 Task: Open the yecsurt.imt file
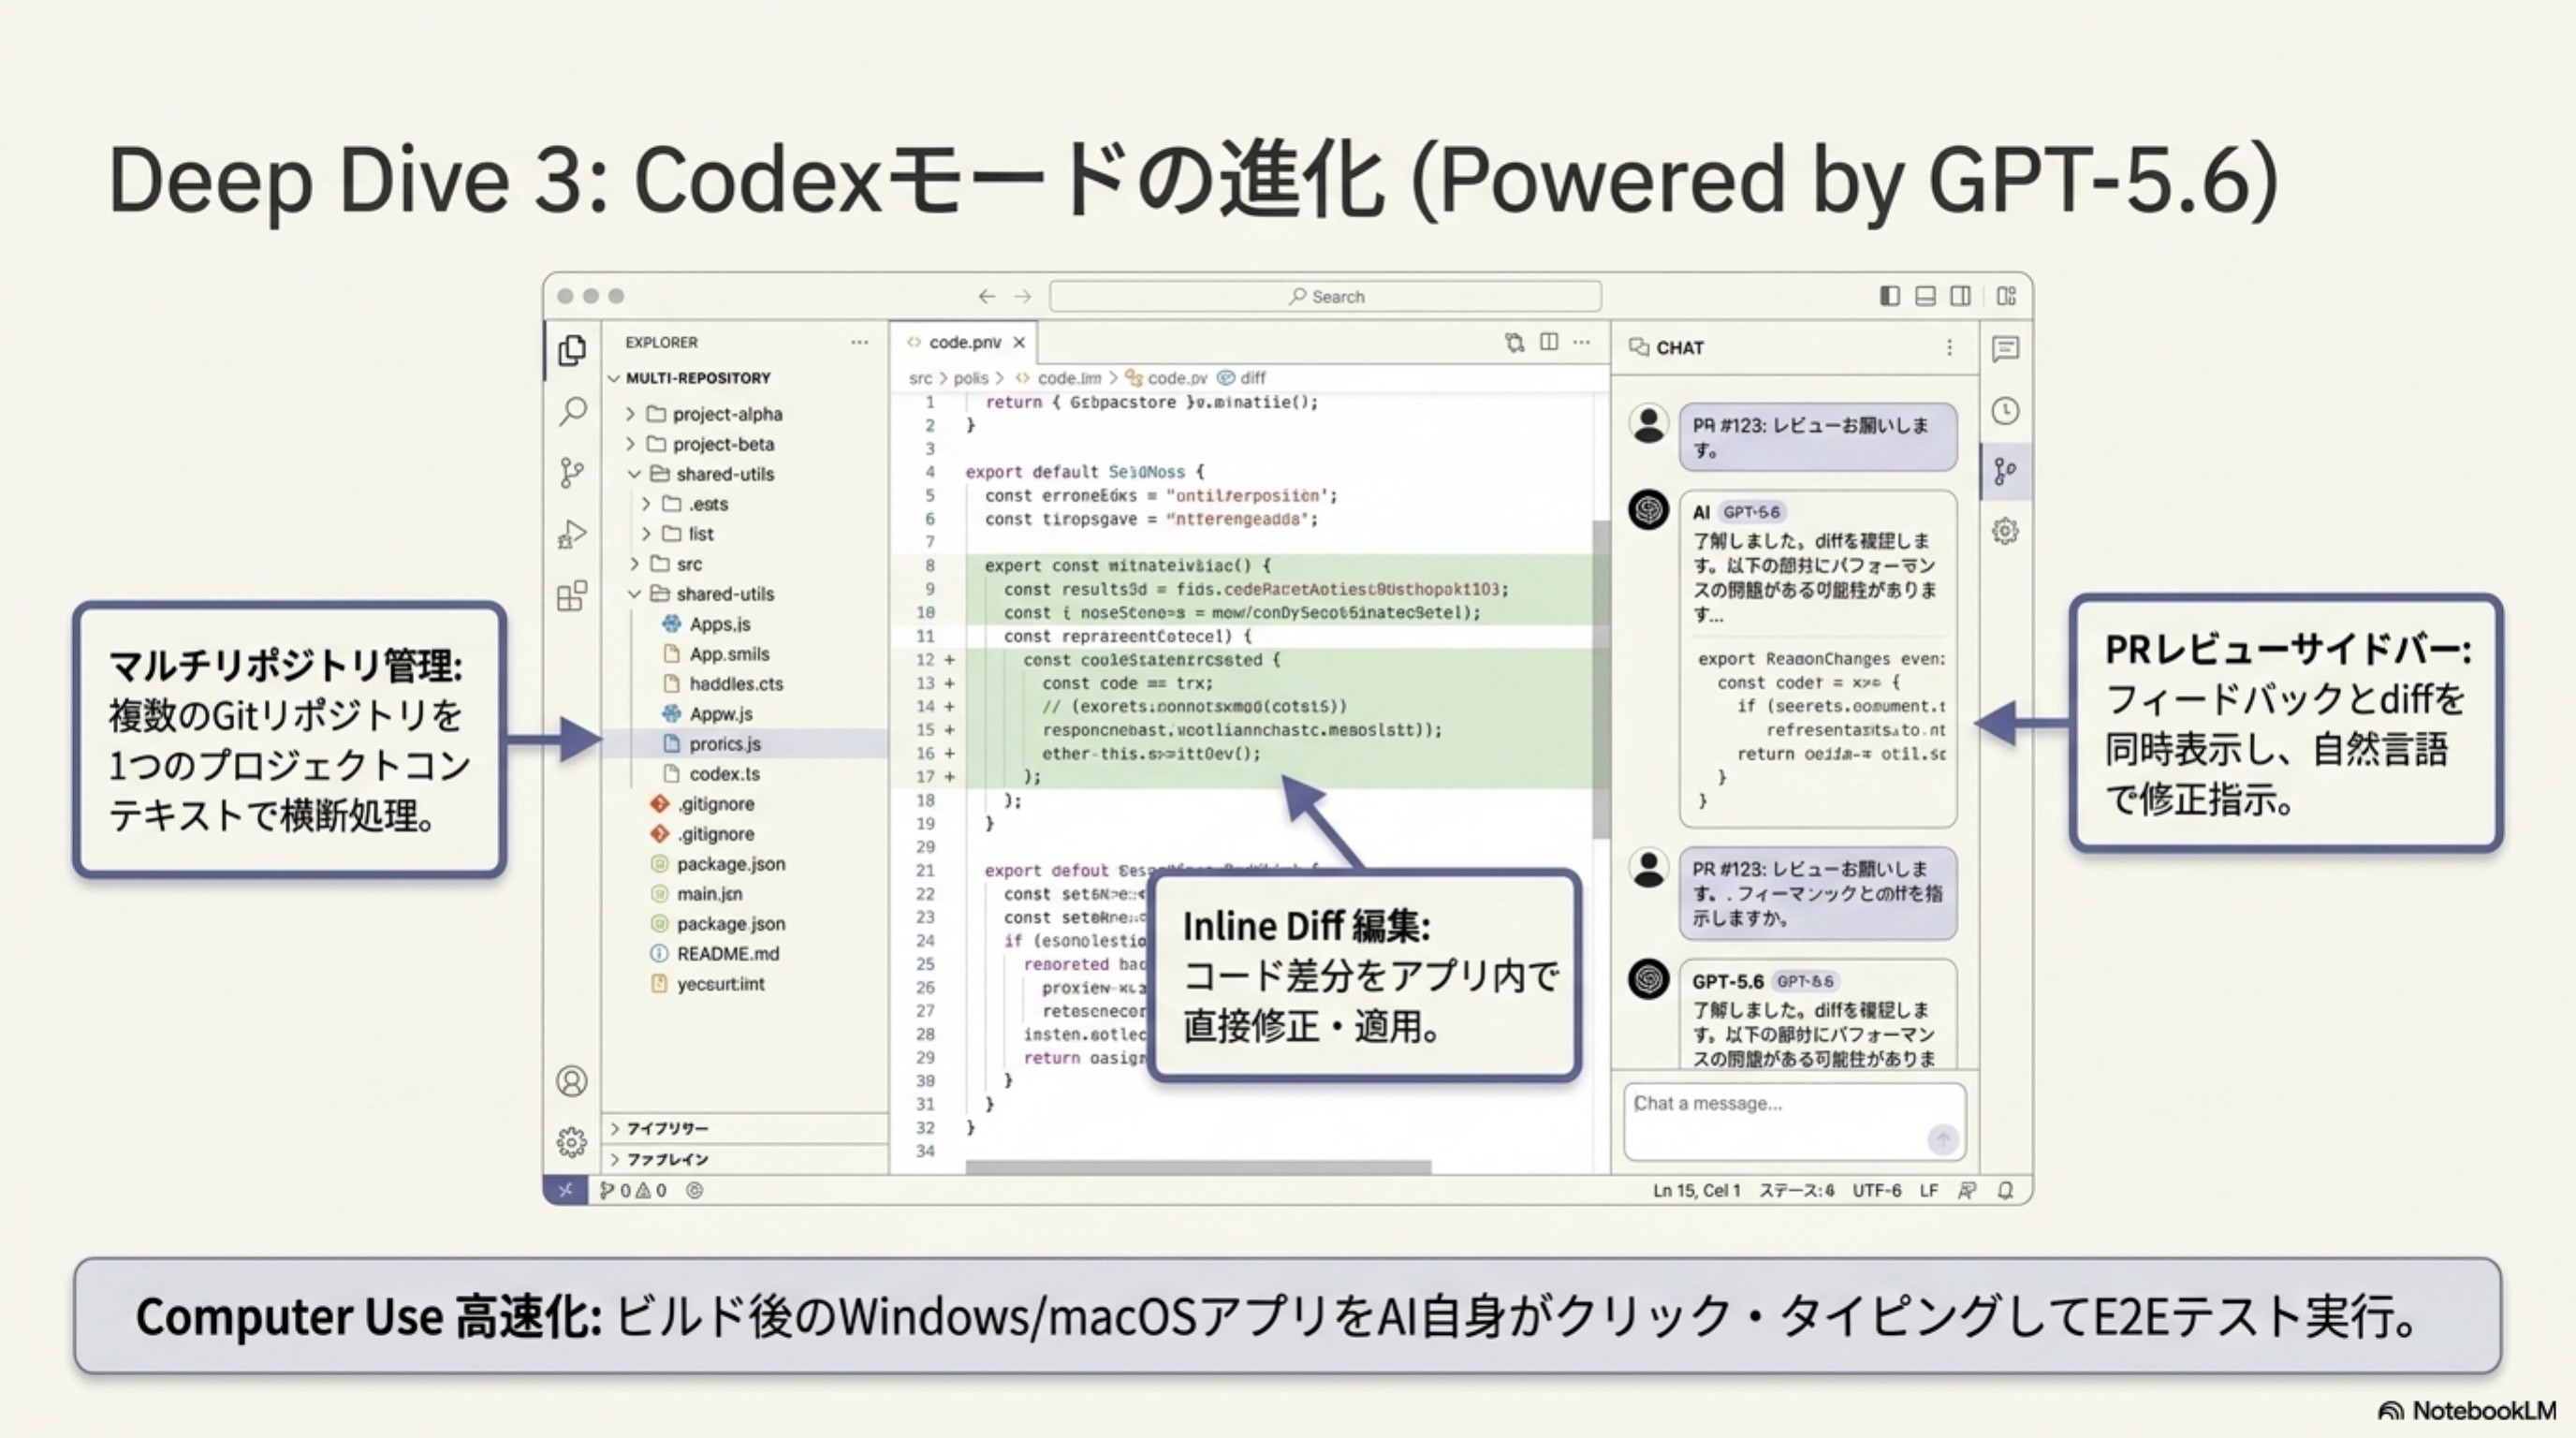[x=708, y=984]
